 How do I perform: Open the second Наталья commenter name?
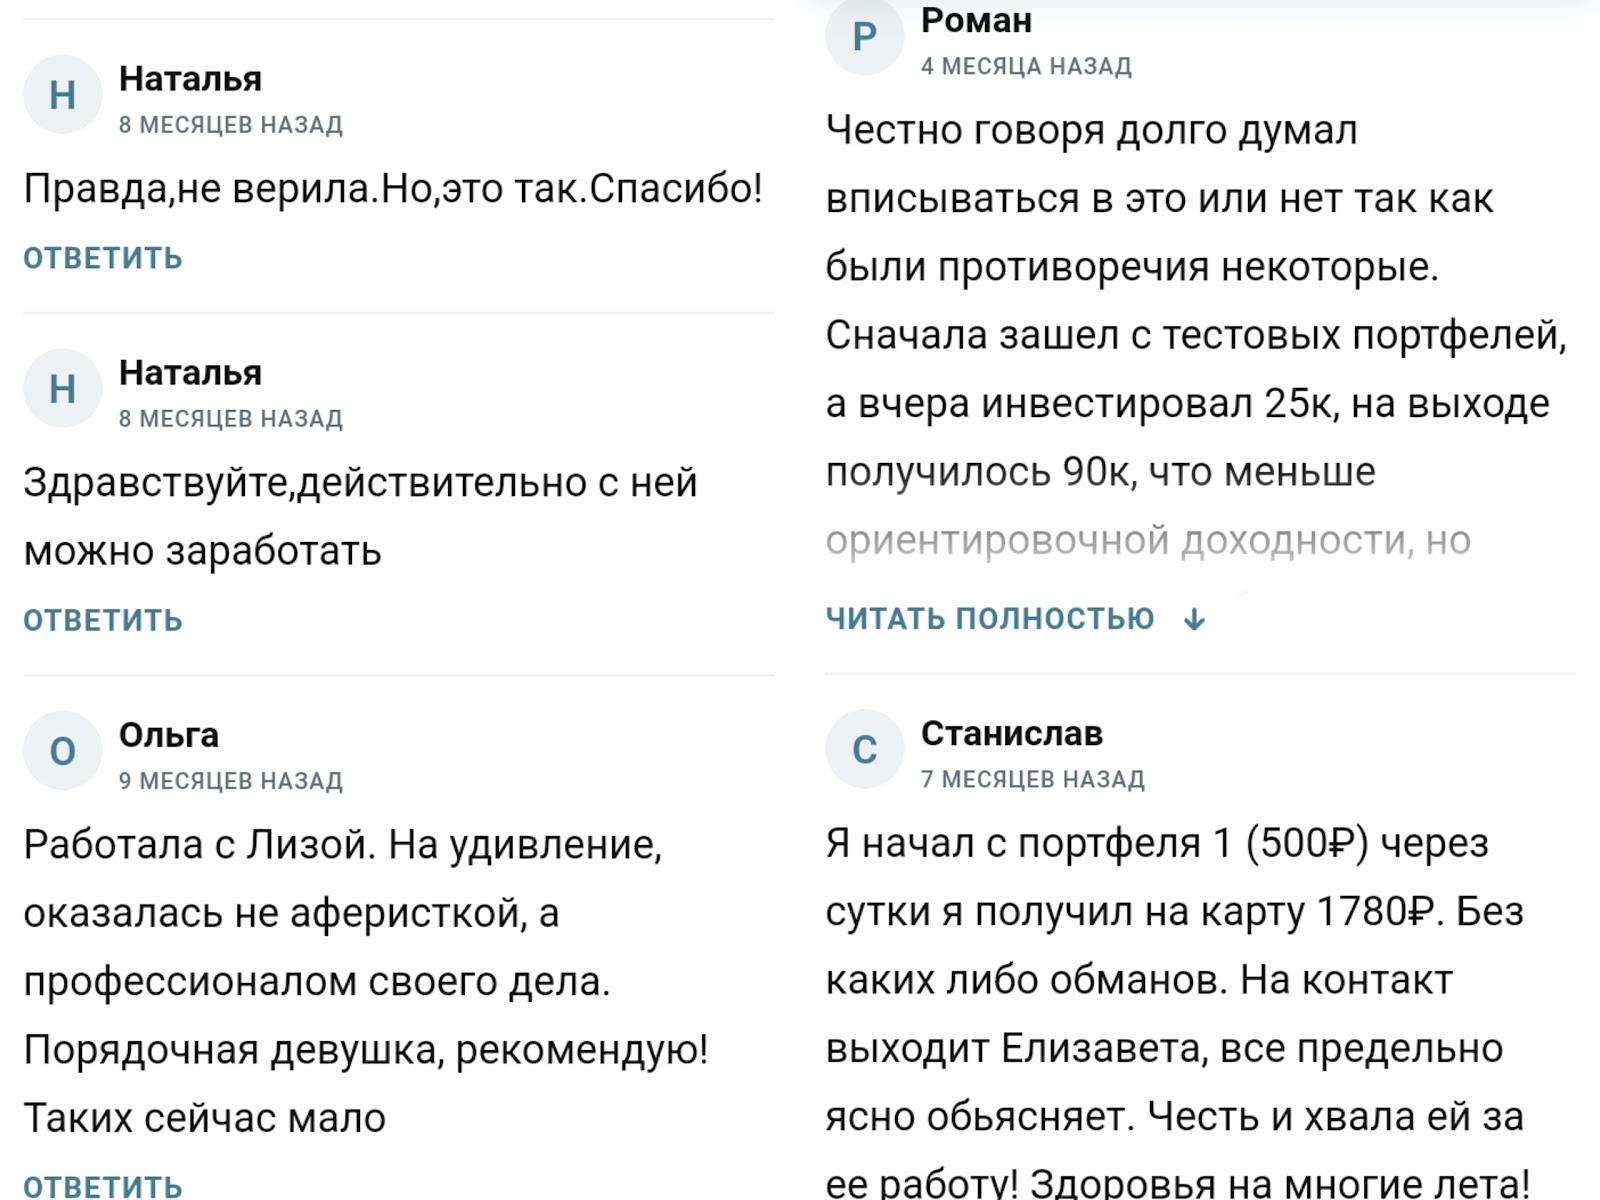point(190,373)
